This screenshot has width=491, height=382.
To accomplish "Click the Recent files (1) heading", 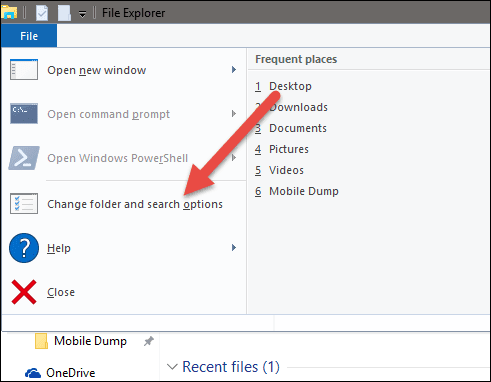I will (x=231, y=367).
